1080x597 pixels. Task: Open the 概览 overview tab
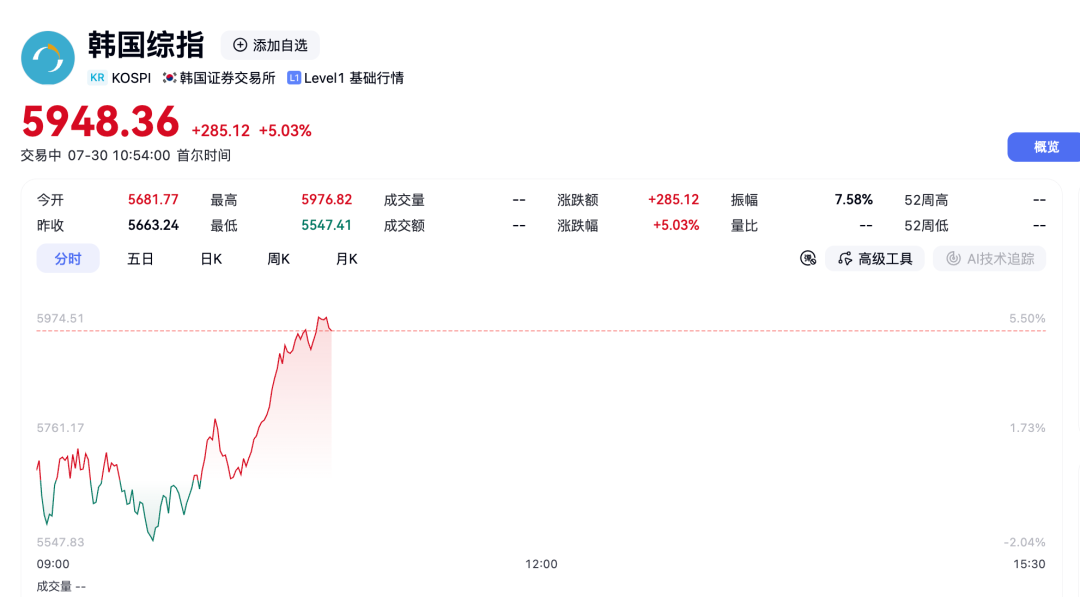point(1045,147)
